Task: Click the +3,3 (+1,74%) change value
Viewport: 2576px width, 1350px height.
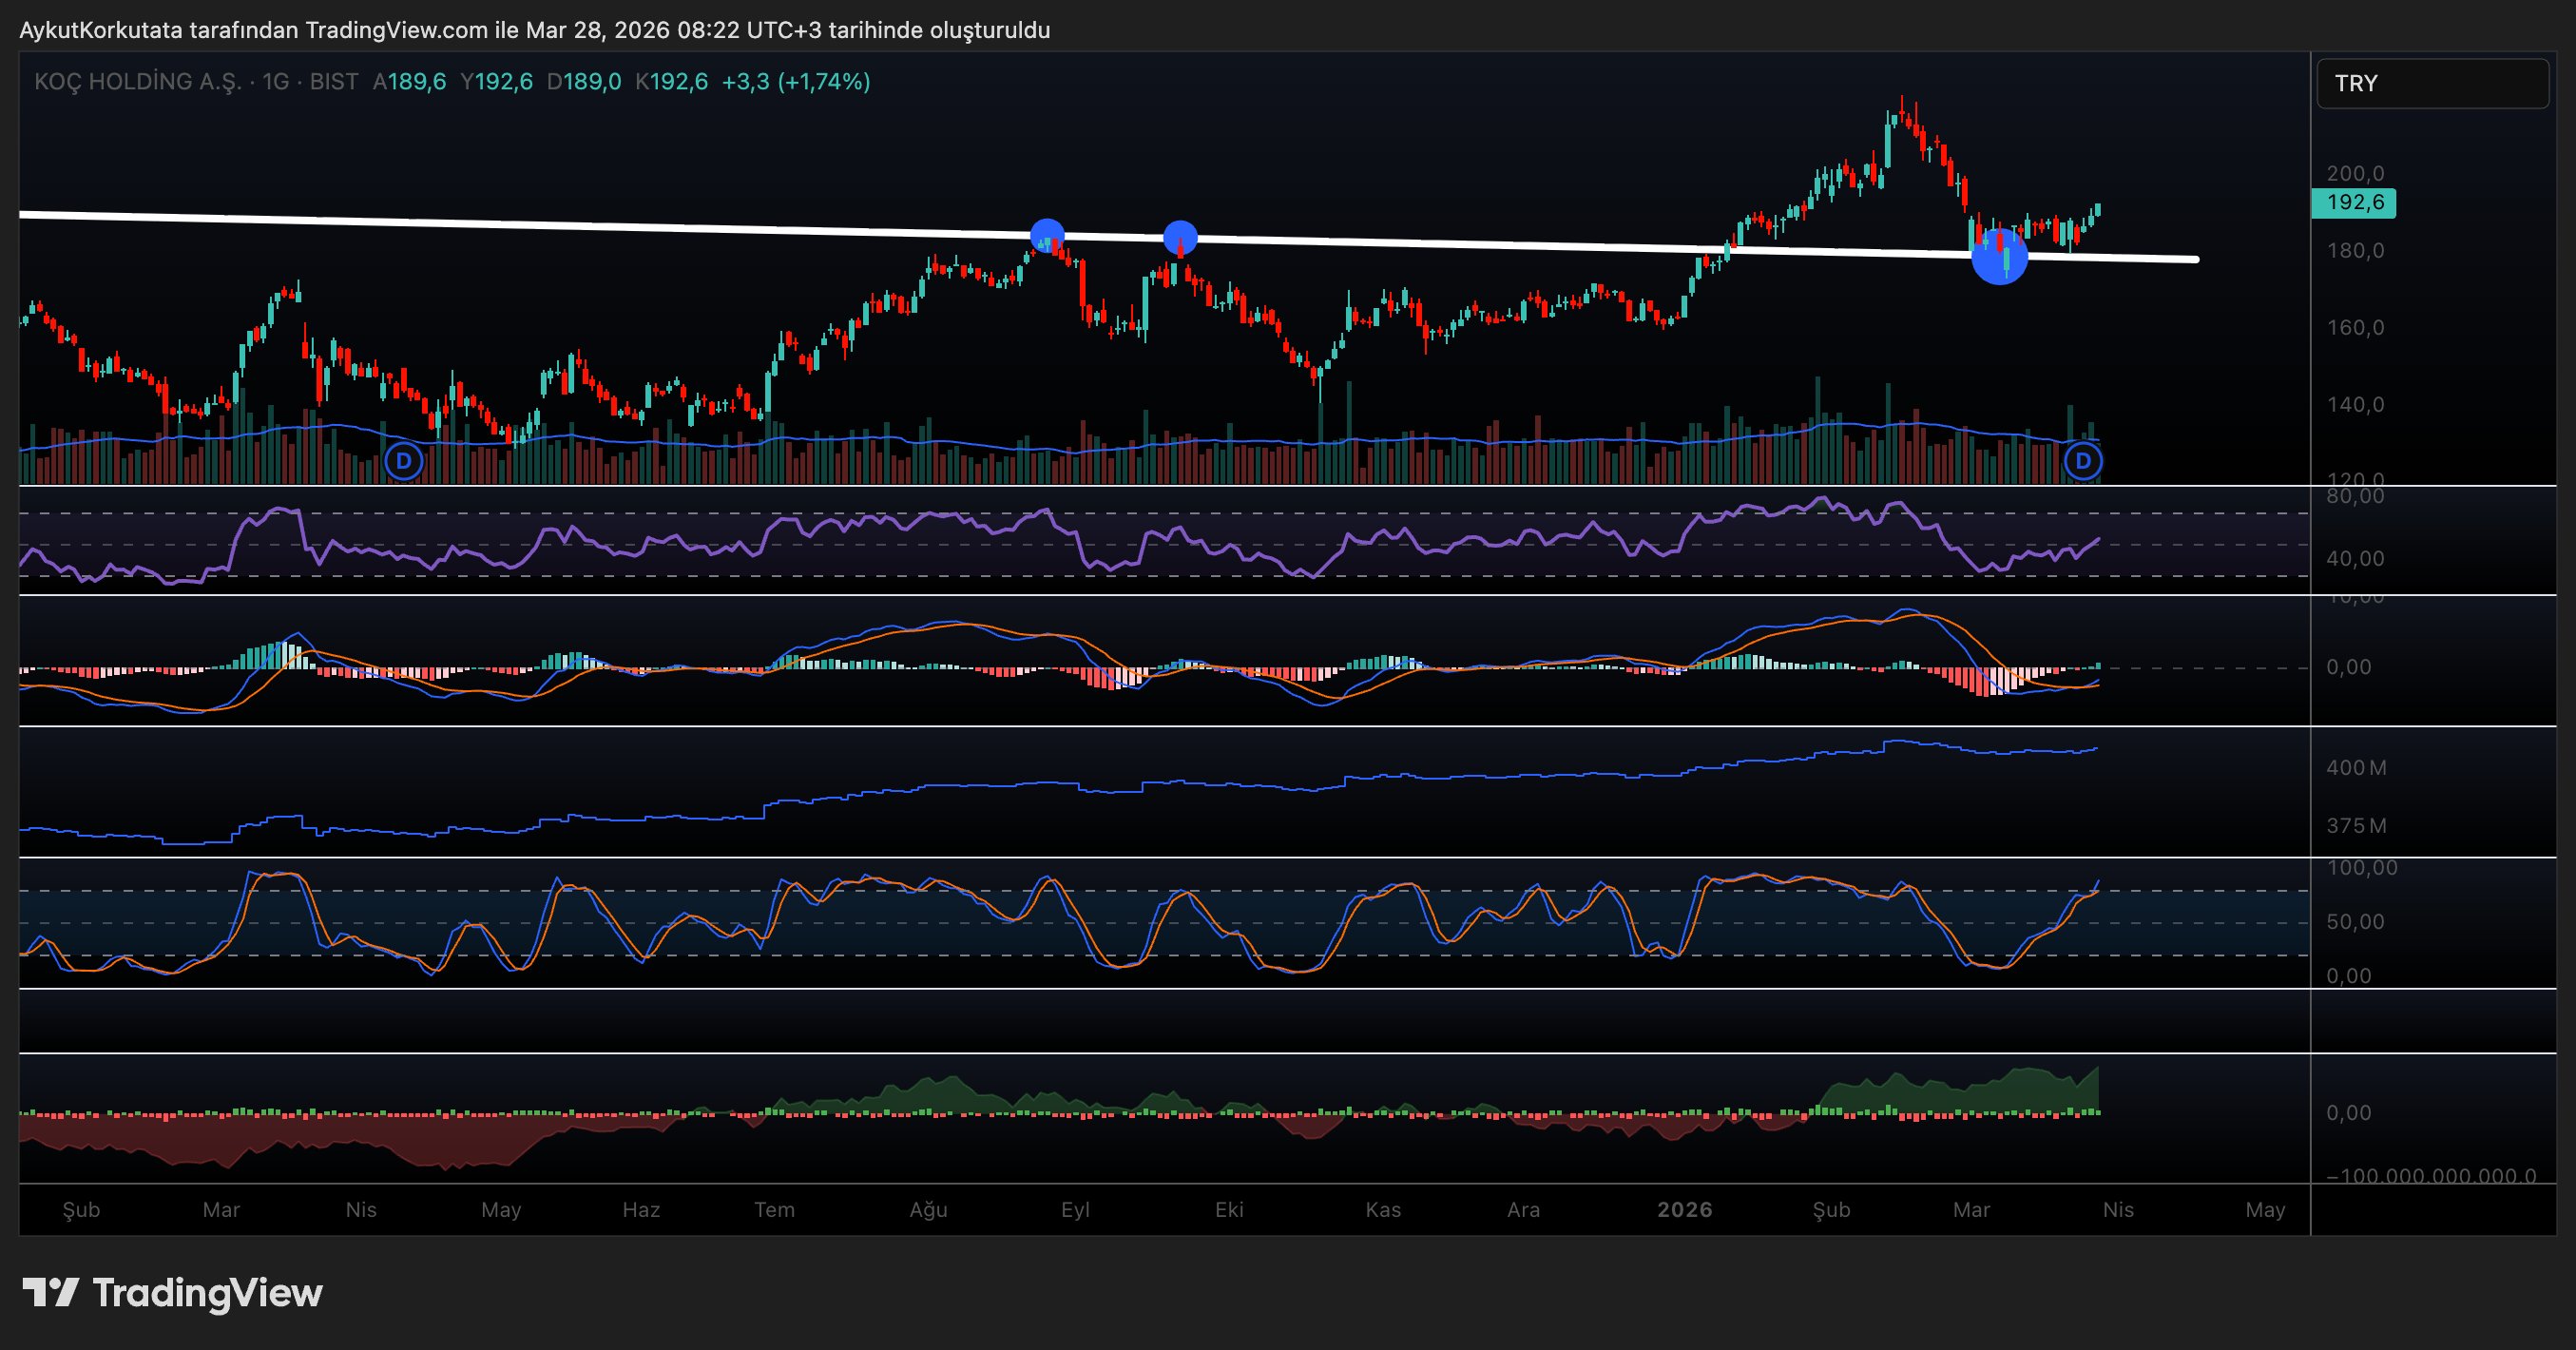Action: (795, 82)
